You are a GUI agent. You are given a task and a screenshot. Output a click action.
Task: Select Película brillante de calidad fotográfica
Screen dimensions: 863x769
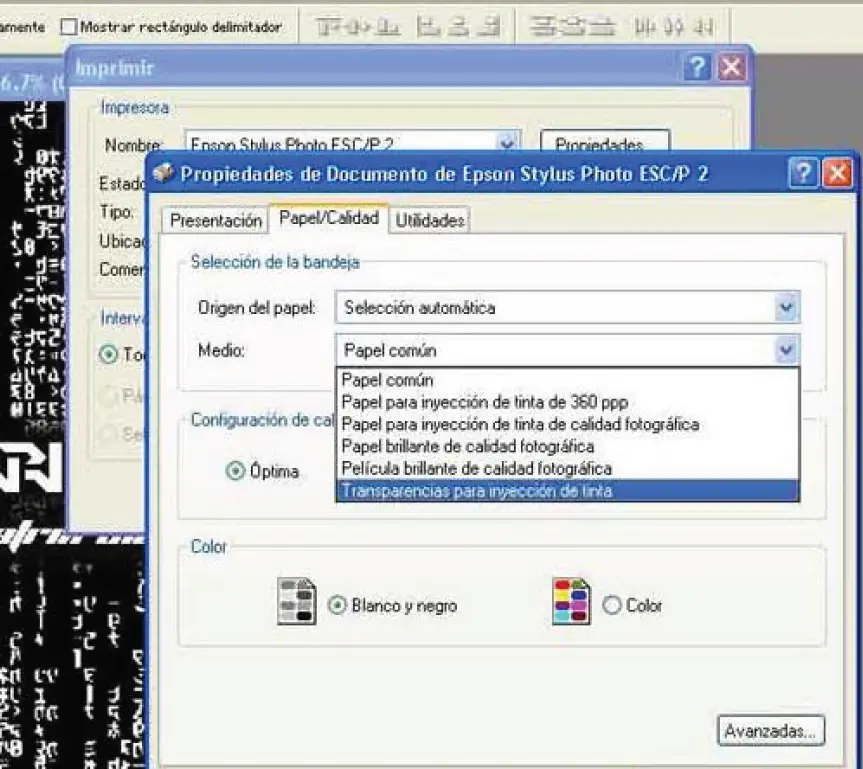click(x=567, y=469)
